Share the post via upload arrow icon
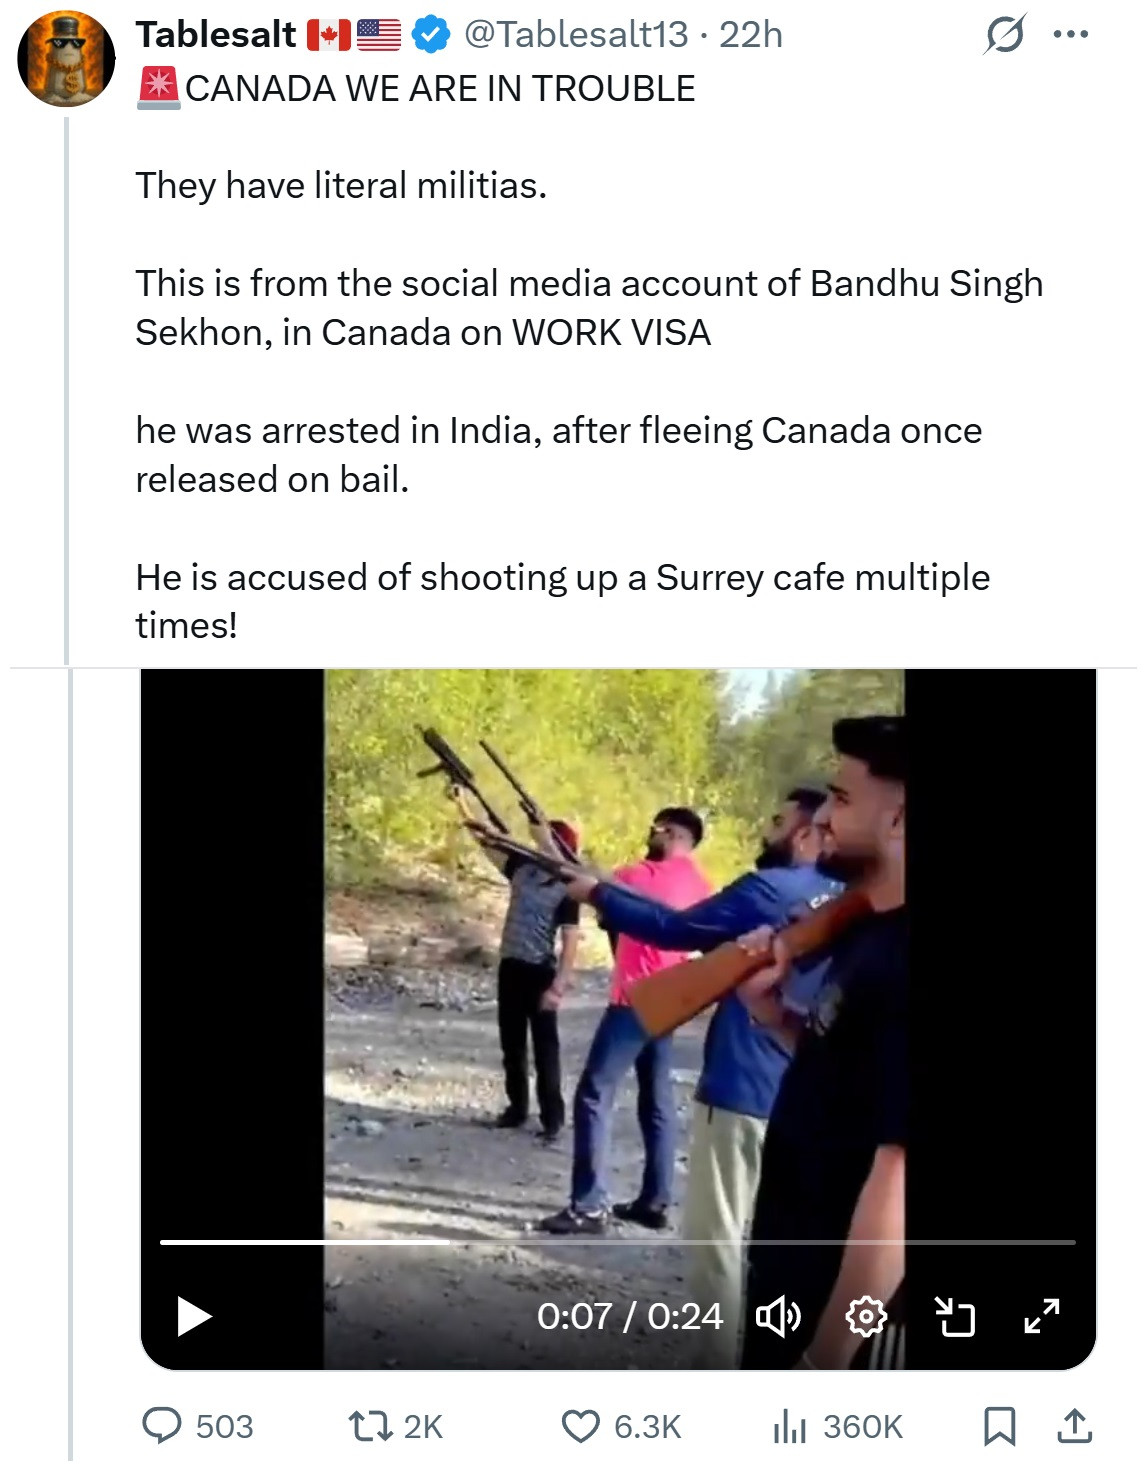This screenshot has width=1144, height=1465. (x=1074, y=1425)
